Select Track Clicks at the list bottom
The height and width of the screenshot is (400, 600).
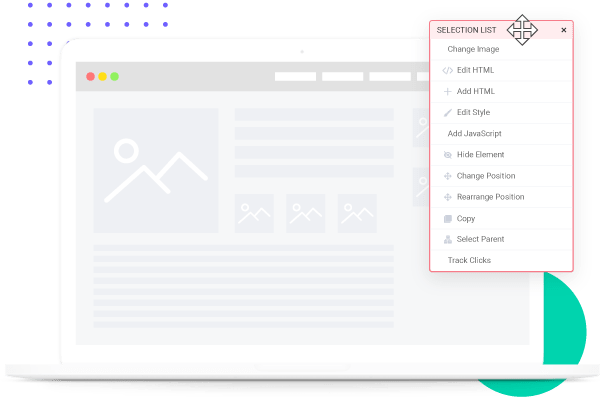tap(501, 260)
